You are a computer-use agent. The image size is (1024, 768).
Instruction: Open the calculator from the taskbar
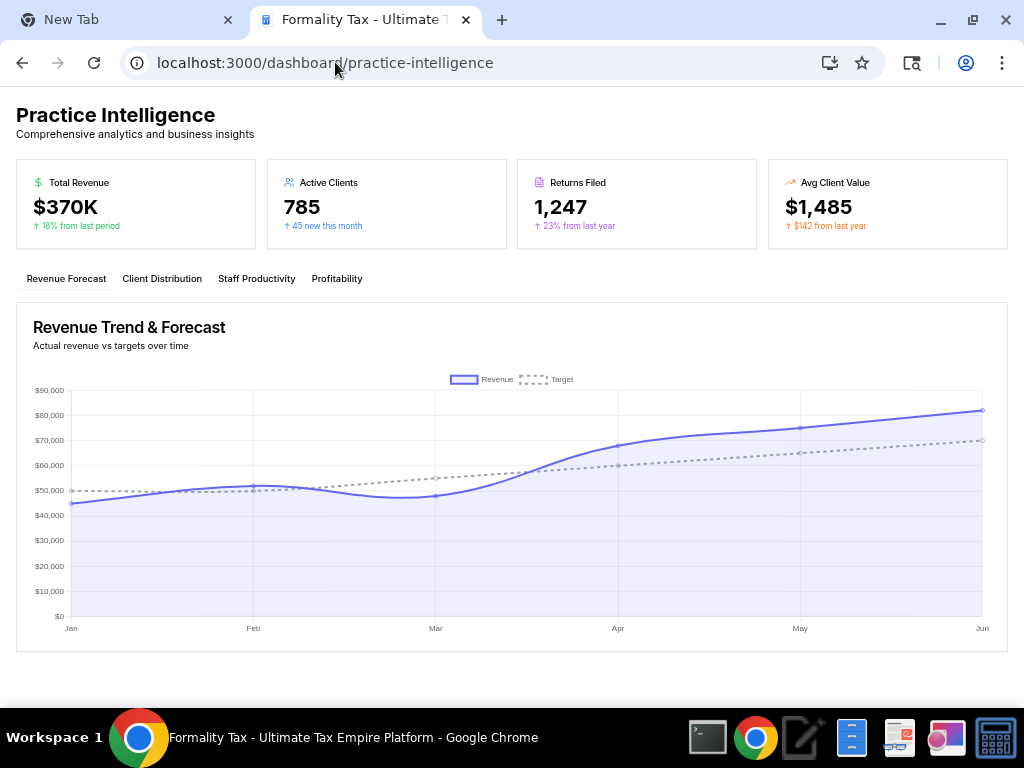pyautogui.click(x=995, y=738)
